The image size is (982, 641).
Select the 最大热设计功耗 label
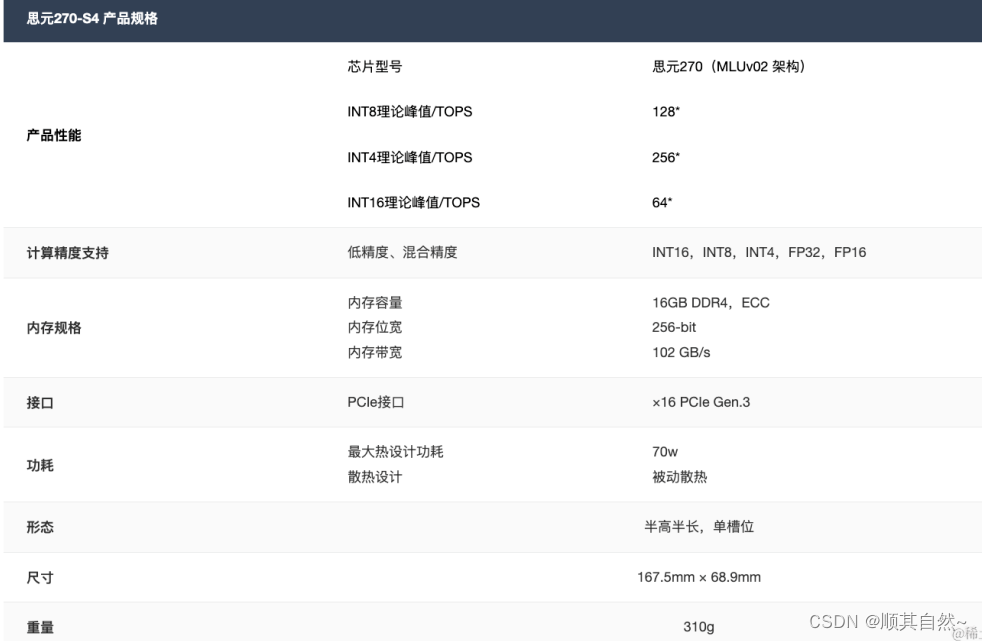click(x=395, y=451)
